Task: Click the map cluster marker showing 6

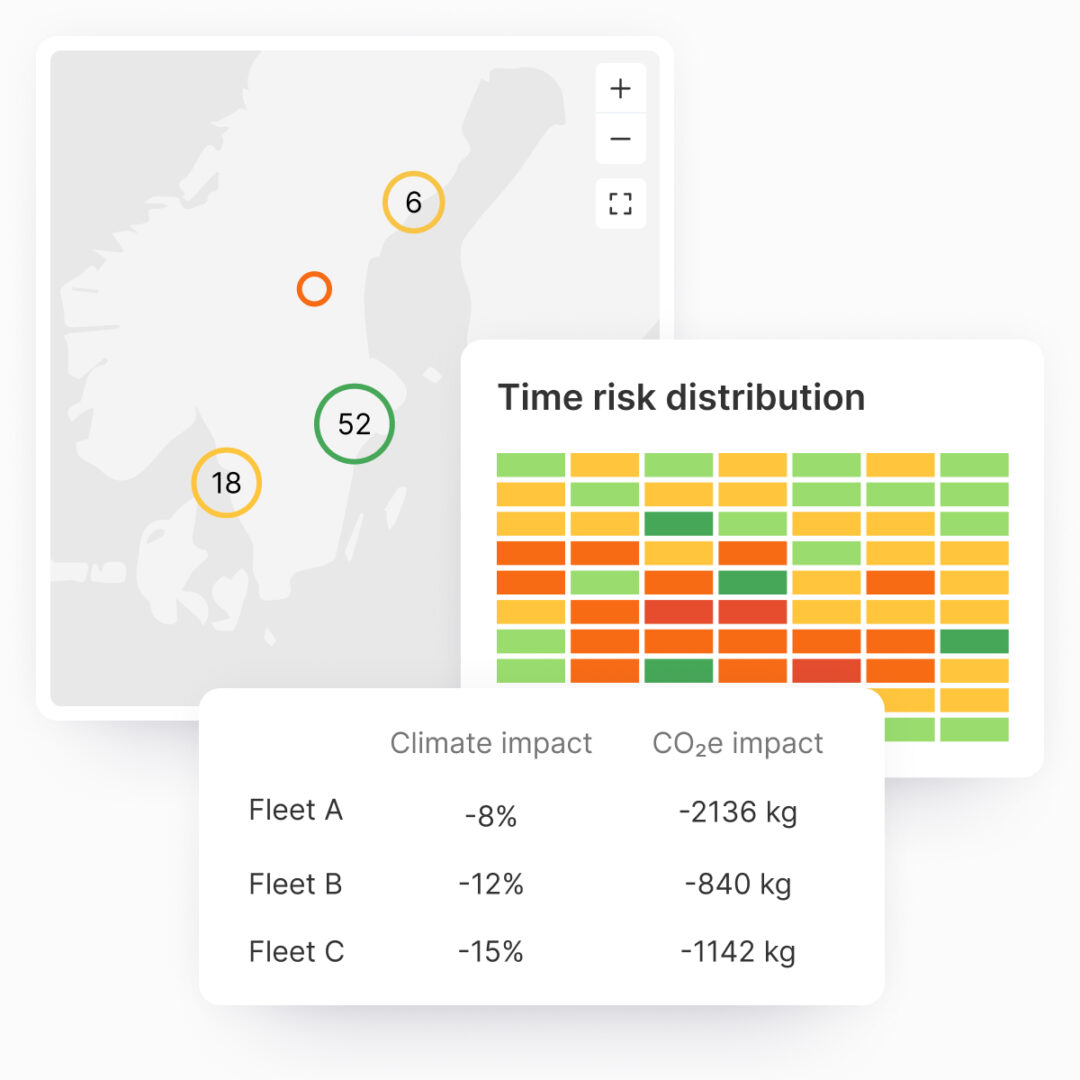Action: coord(413,203)
